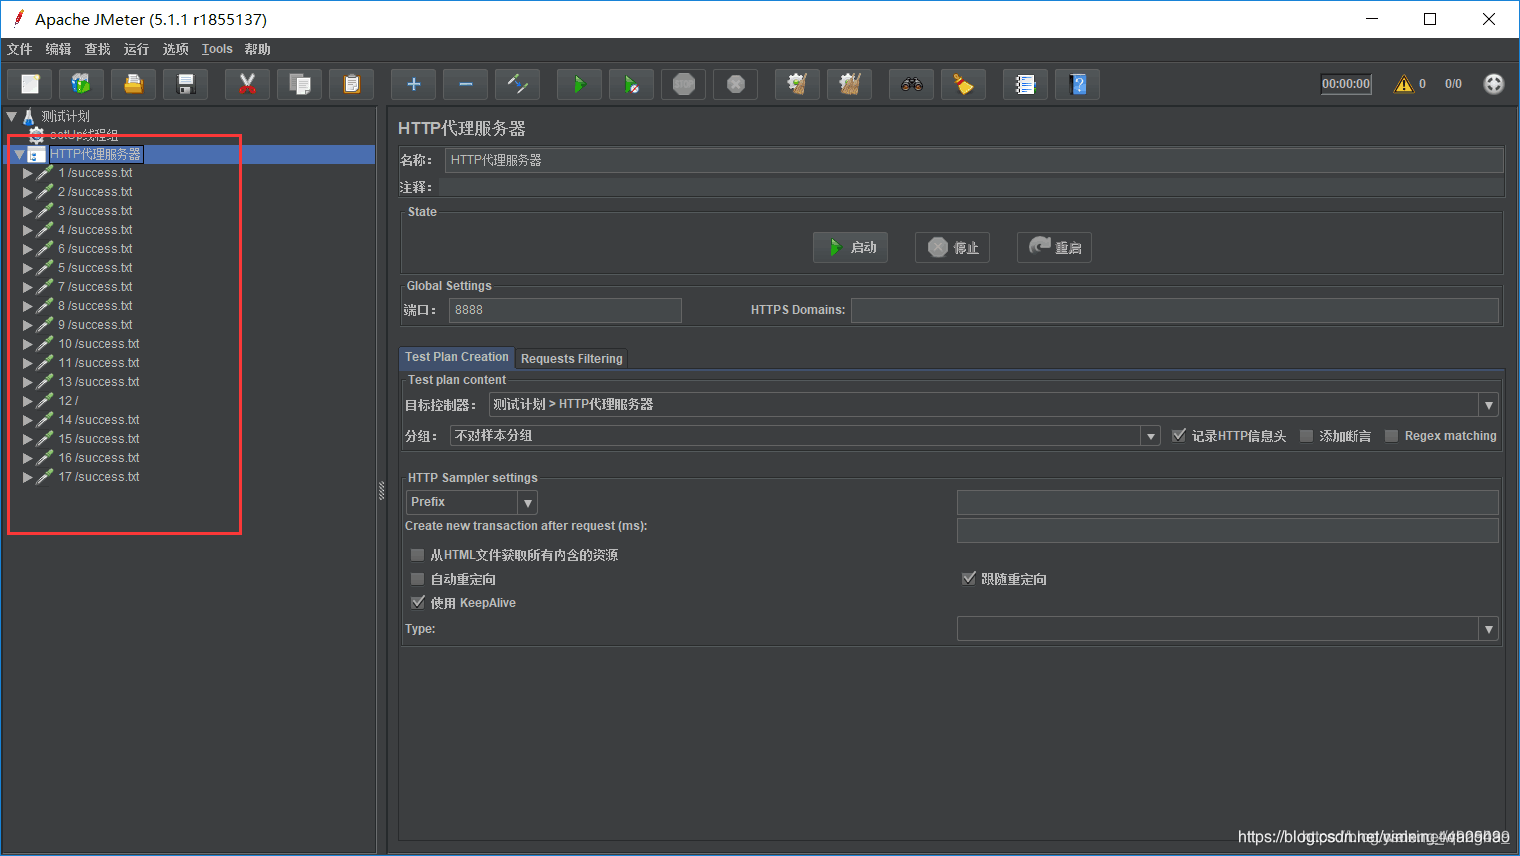
Task: Open the Run menu
Action: pyautogui.click(x=136, y=49)
